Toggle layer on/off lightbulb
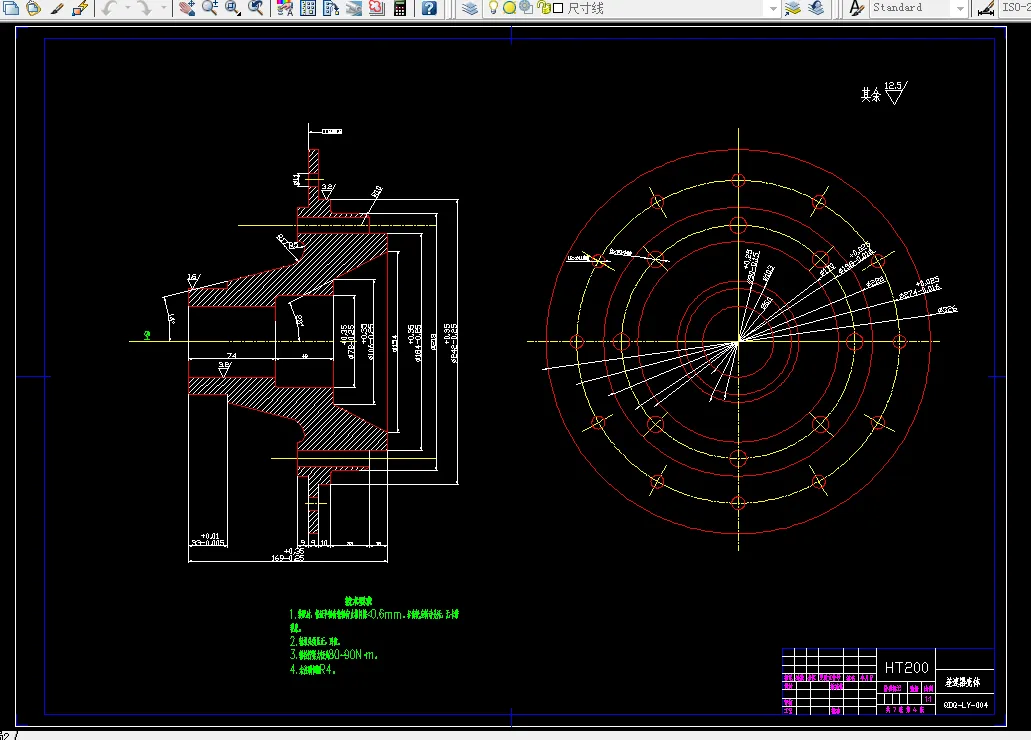 493,8
